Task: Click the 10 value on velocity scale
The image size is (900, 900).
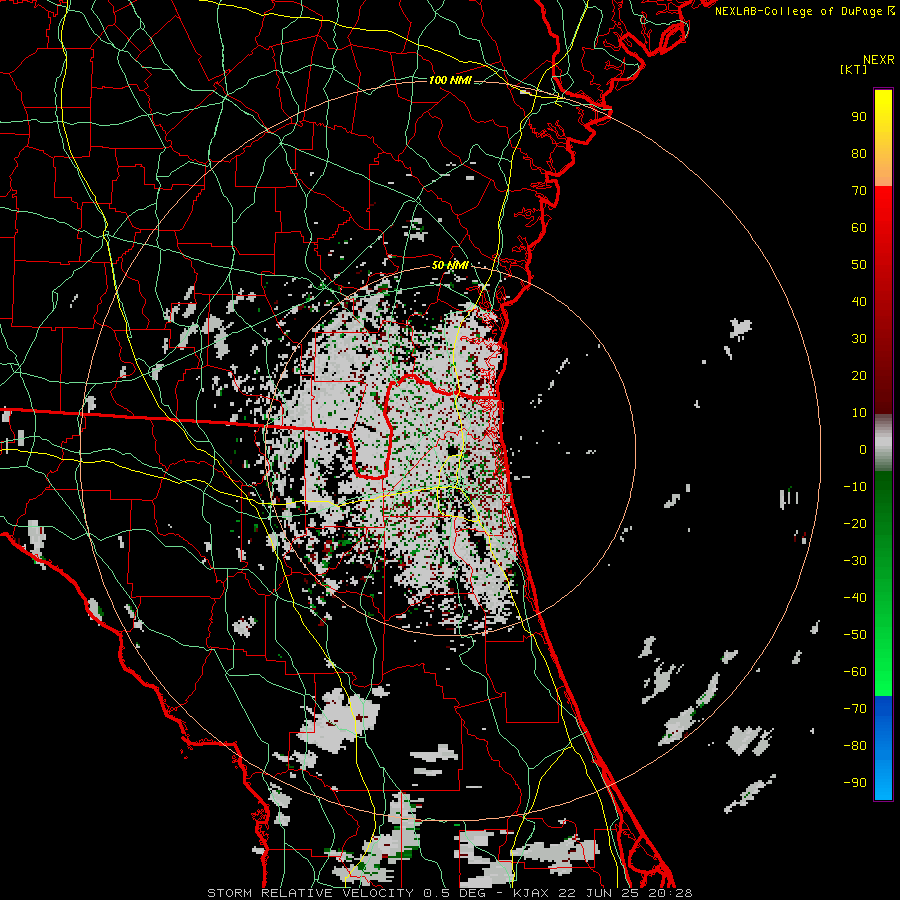Action: (859, 413)
